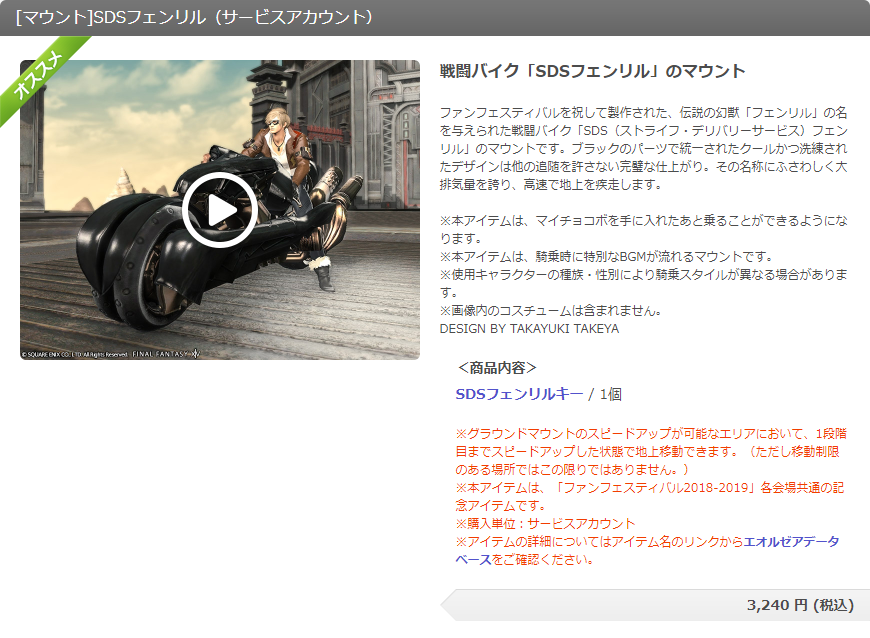Click the [マウント]SDSフェンリル header title
Image resolution: width=870 pixels, height=638 pixels.
194,17
